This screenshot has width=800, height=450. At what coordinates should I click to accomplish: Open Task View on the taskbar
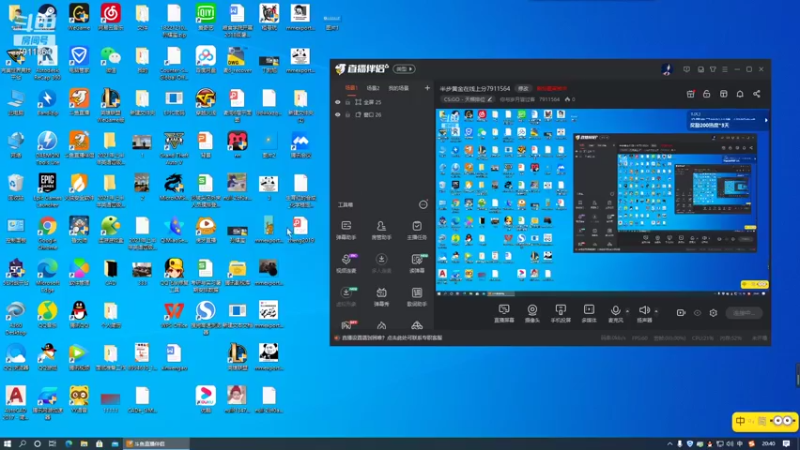tap(52, 444)
